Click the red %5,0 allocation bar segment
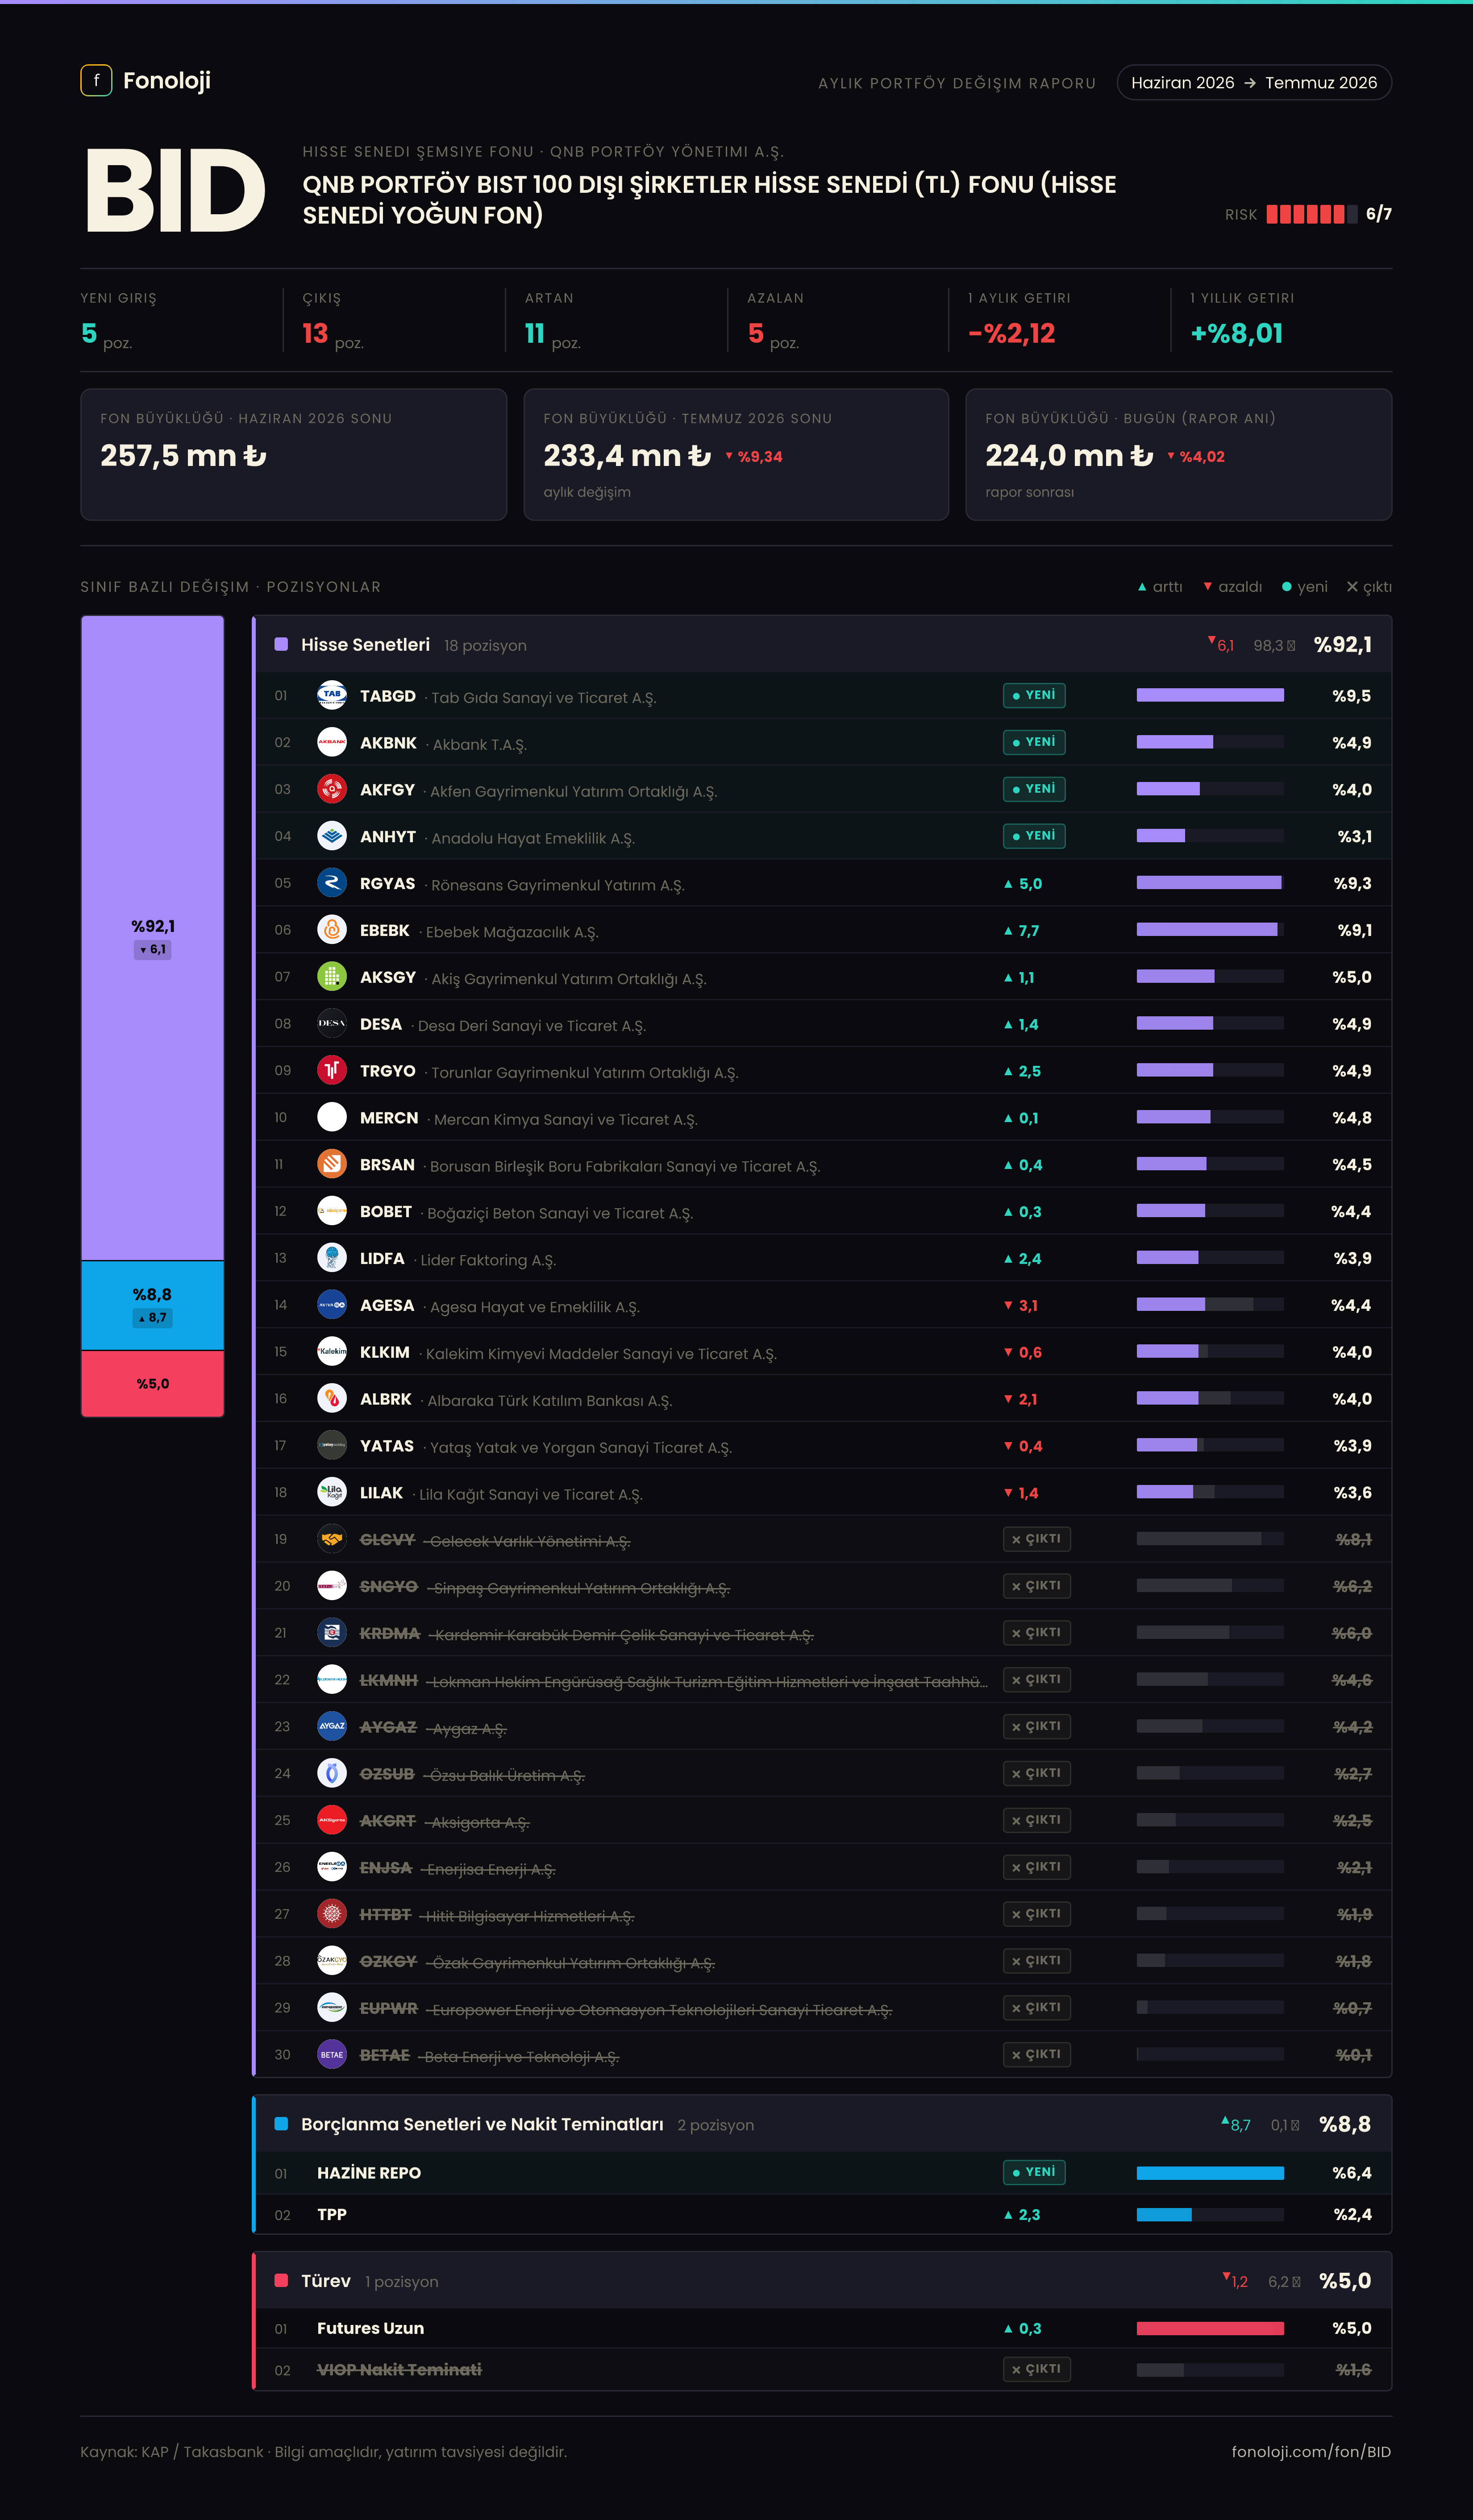 152,1384
